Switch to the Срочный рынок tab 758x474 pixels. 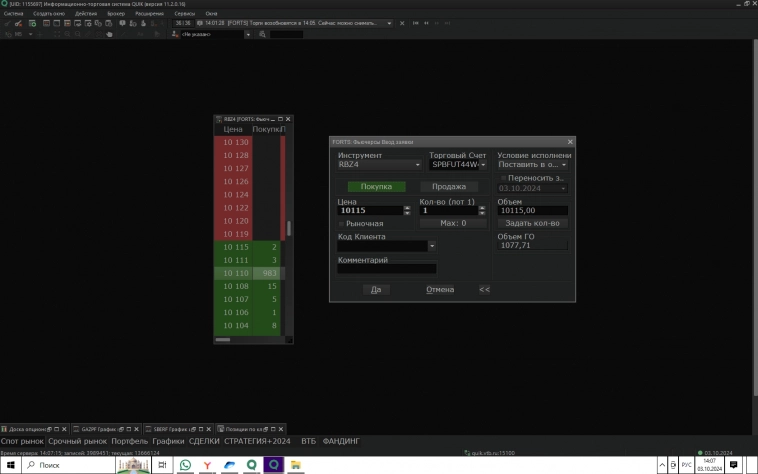(x=77, y=441)
